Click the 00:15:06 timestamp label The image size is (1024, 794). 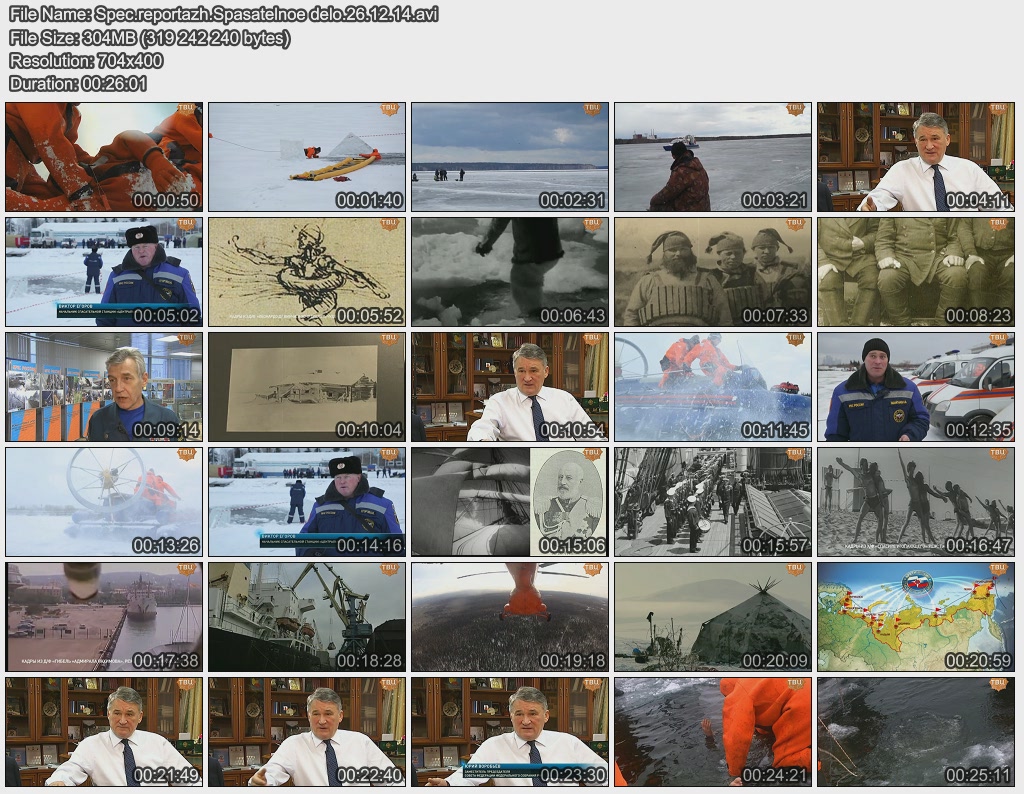(x=572, y=545)
